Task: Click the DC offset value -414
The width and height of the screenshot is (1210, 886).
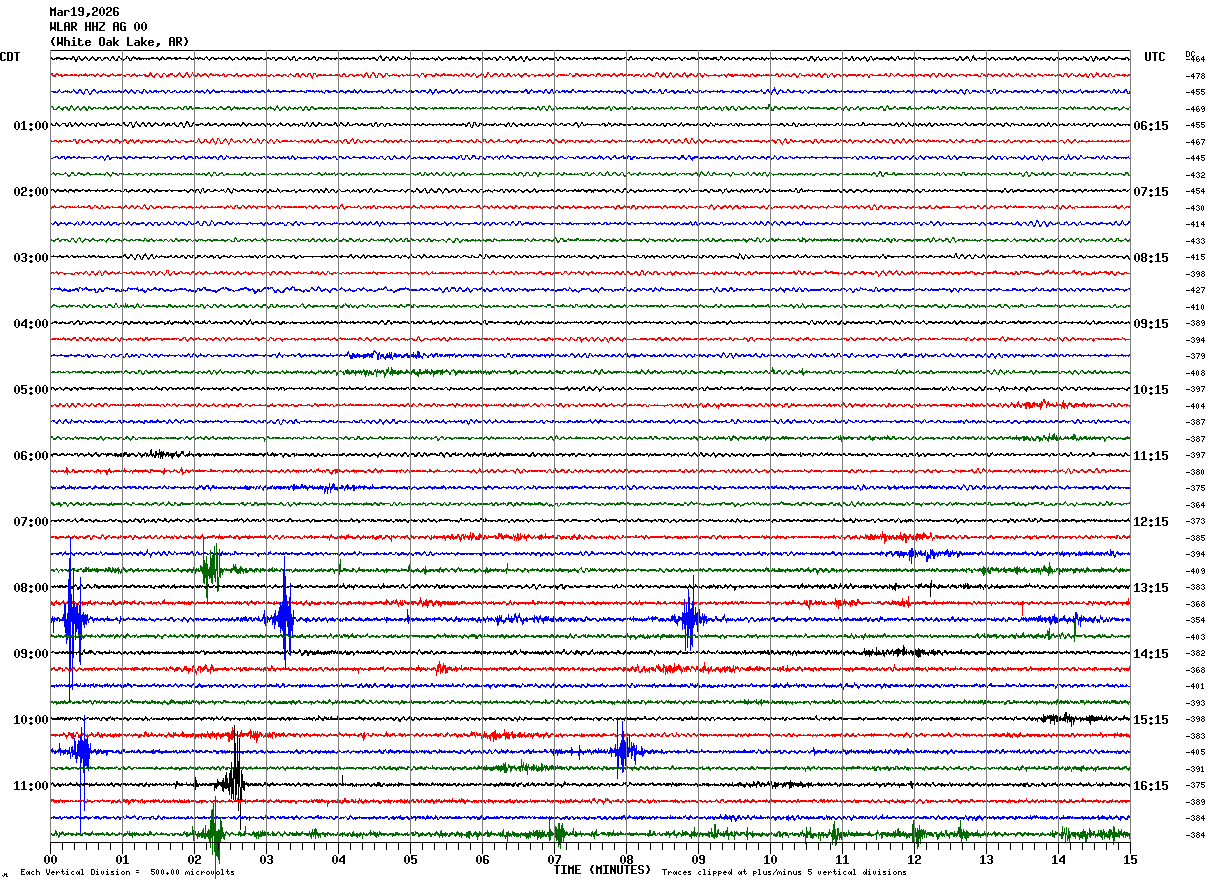Action: pyautogui.click(x=1195, y=224)
